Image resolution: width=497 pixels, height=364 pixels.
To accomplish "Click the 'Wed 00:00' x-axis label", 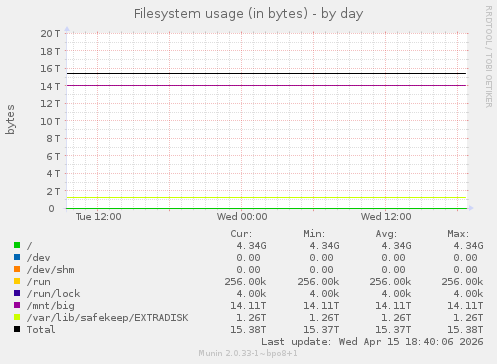I will (x=242, y=217).
